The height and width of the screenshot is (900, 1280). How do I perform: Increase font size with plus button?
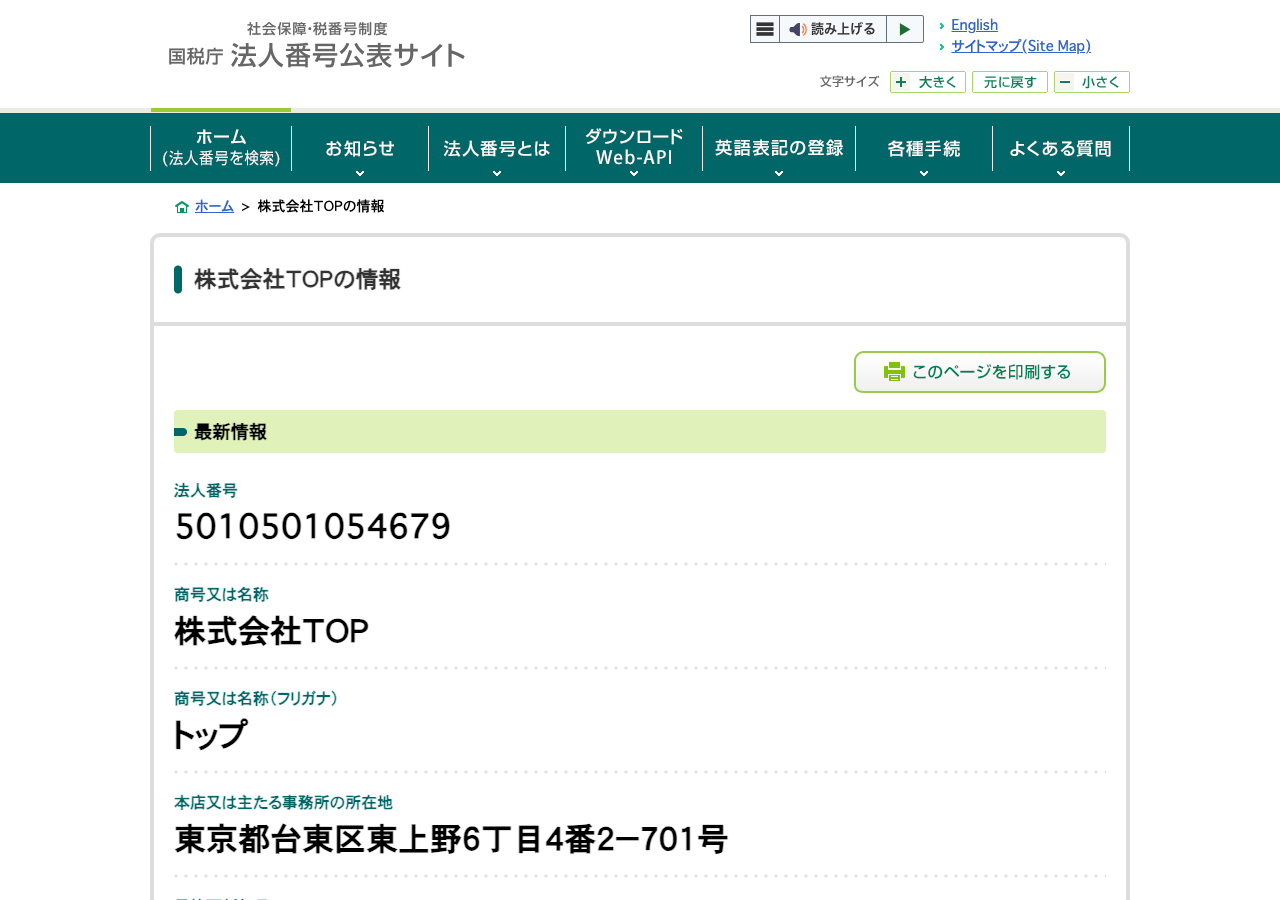(928, 82)
